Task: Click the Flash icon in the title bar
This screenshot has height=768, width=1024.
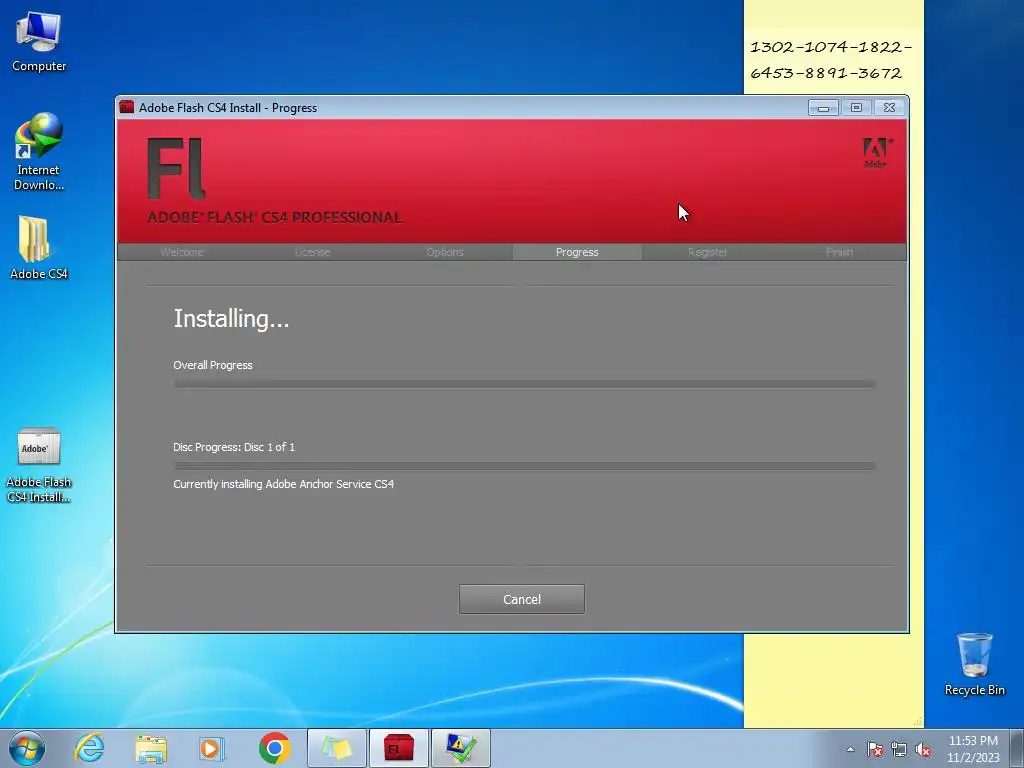Action: [127, 107]
